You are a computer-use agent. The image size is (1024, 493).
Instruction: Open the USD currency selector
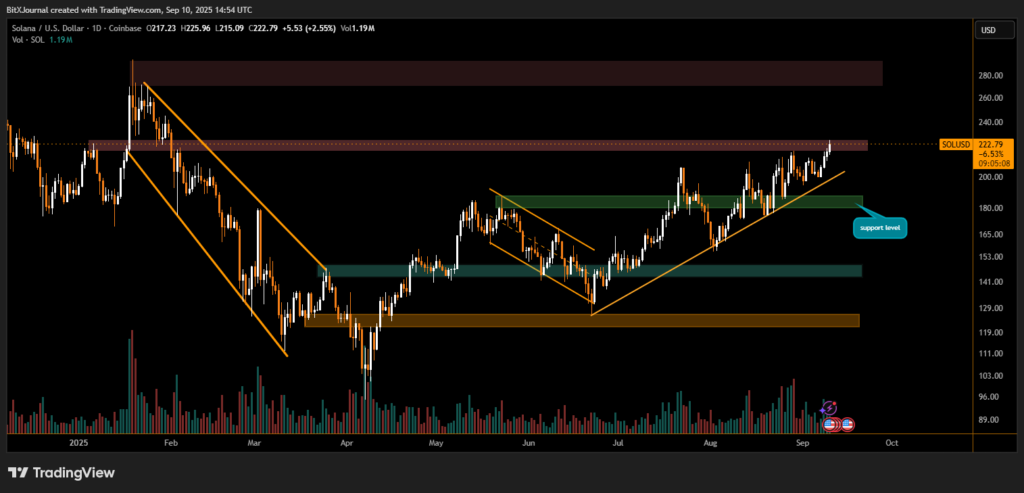tap(989, 30)
